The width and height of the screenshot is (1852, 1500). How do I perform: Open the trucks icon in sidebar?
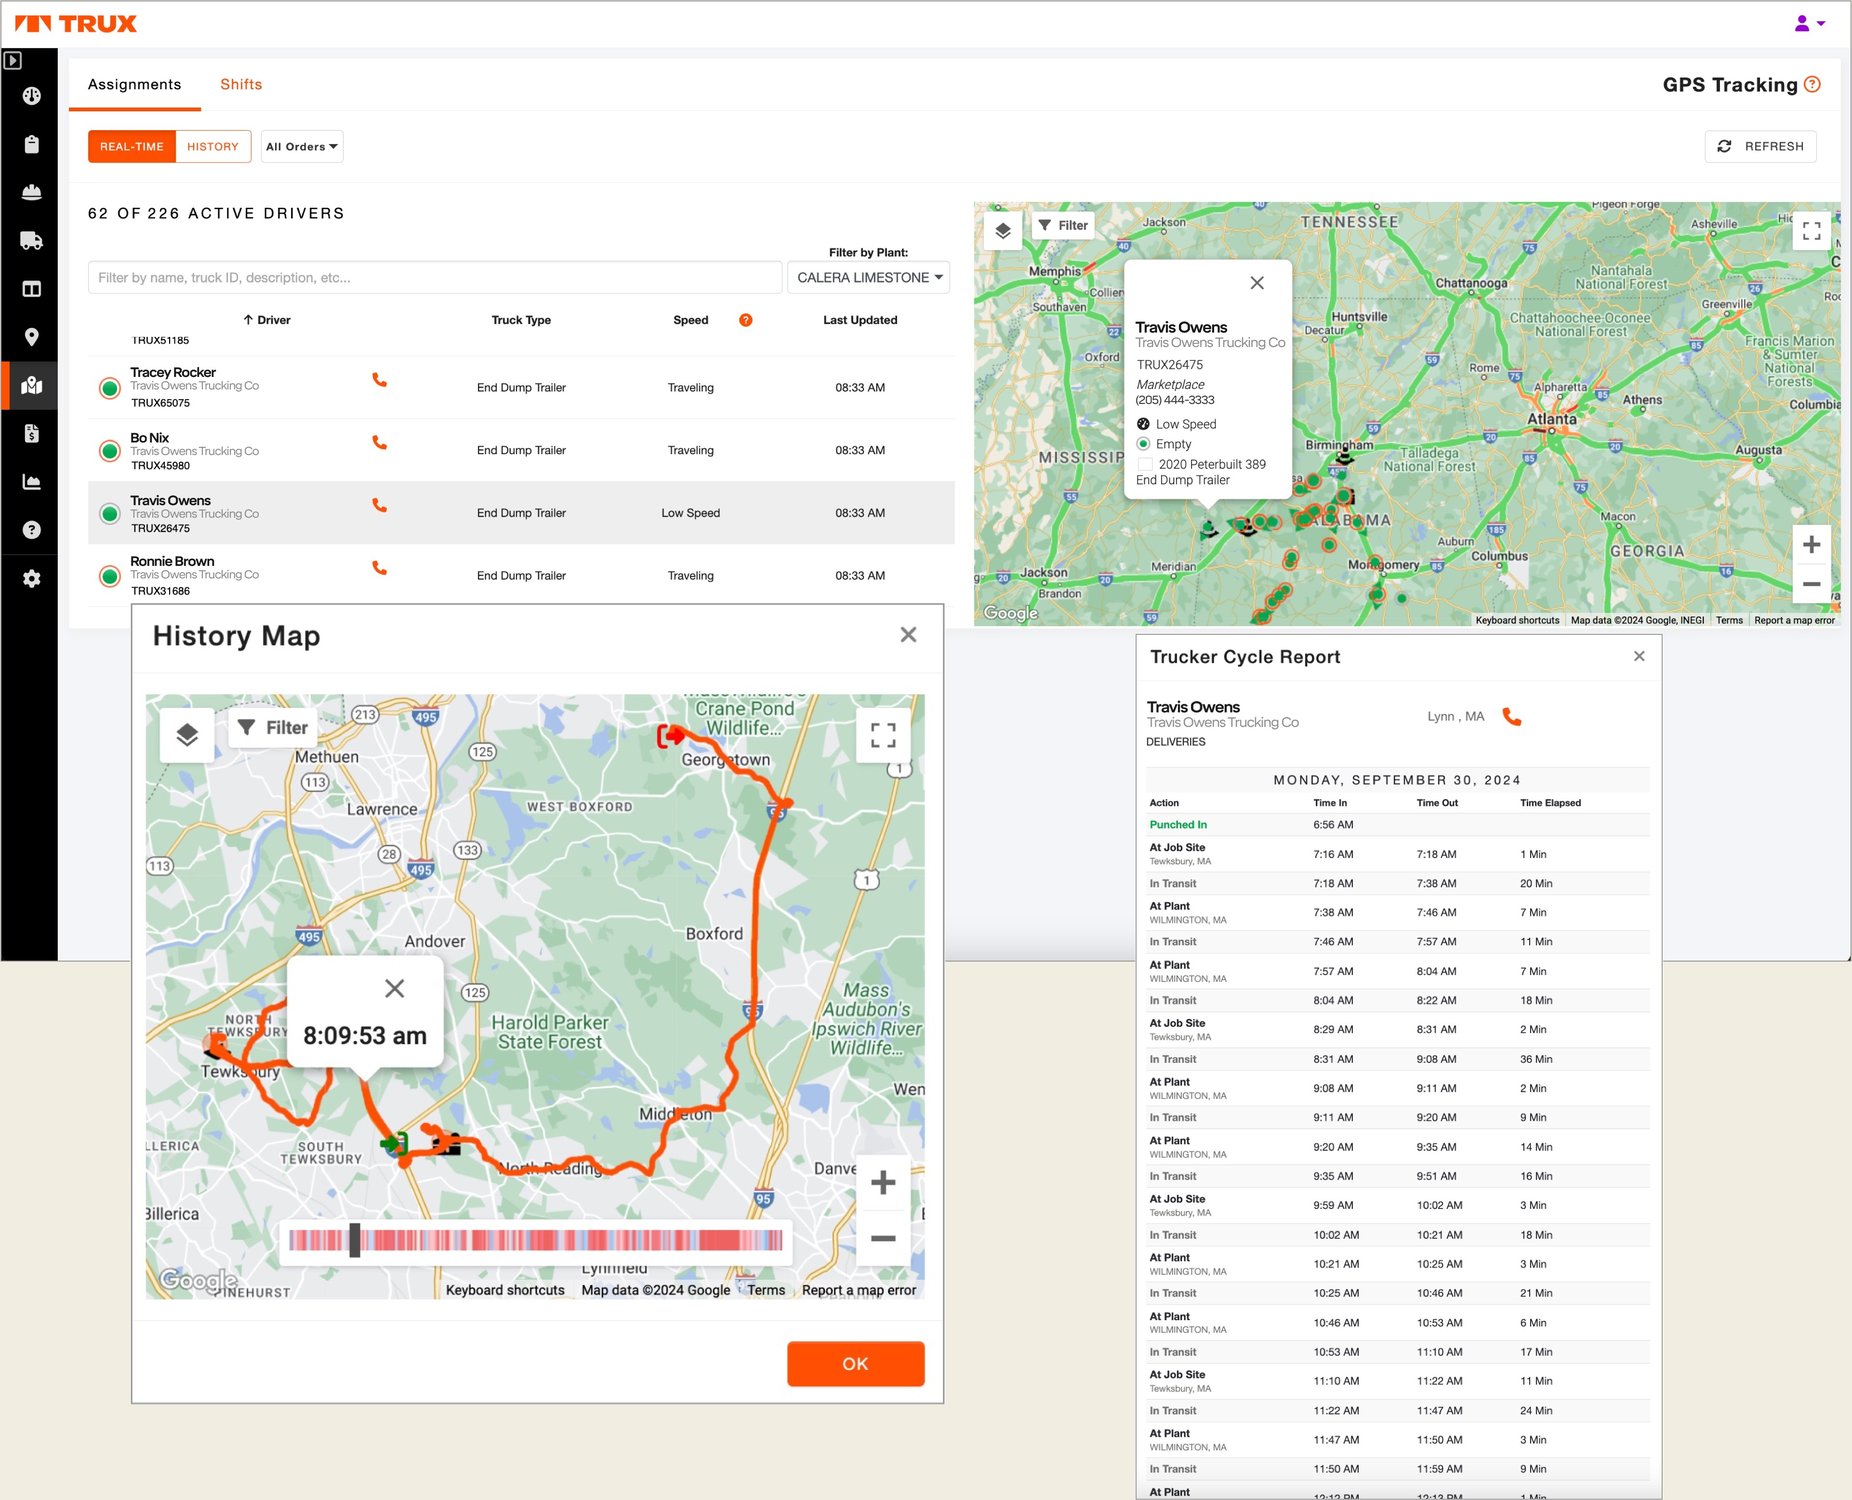tap(31, 240)
